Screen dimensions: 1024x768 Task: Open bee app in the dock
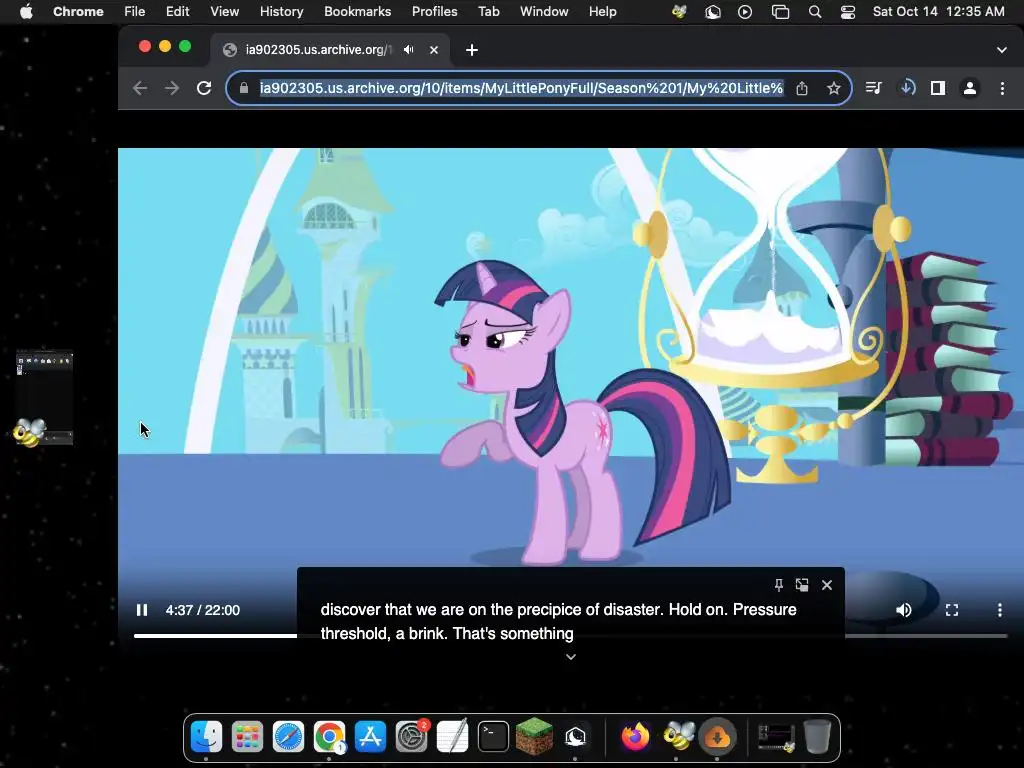[x=678, y=736]
